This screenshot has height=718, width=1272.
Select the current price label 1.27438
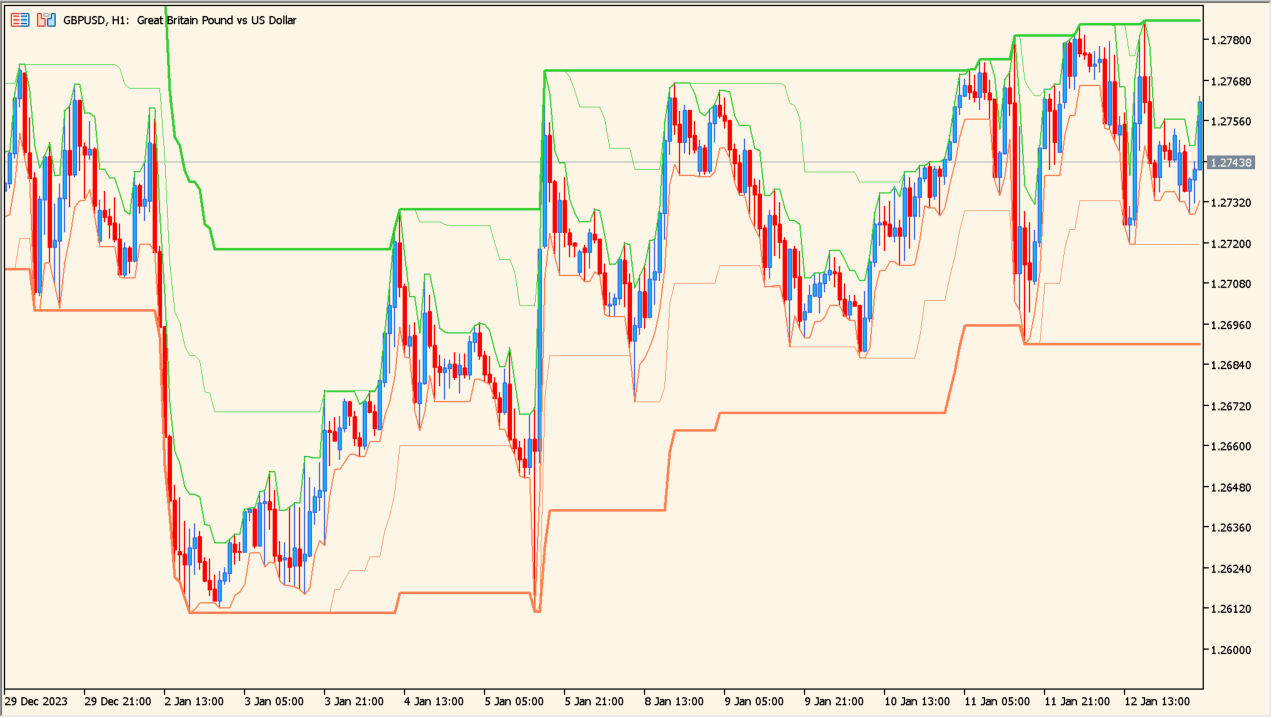1231,162
